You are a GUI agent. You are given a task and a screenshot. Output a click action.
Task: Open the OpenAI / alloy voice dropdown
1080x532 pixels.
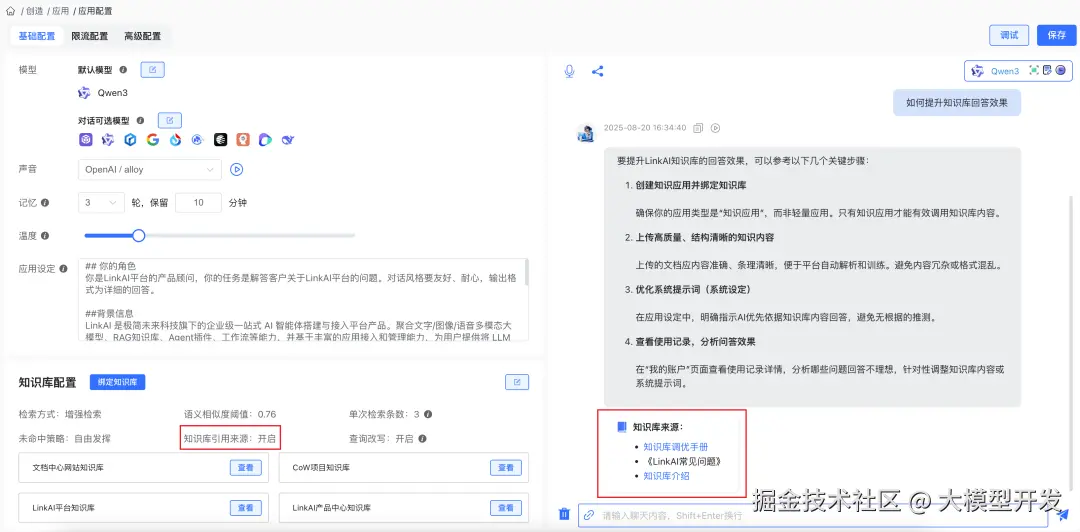point(149,169)
